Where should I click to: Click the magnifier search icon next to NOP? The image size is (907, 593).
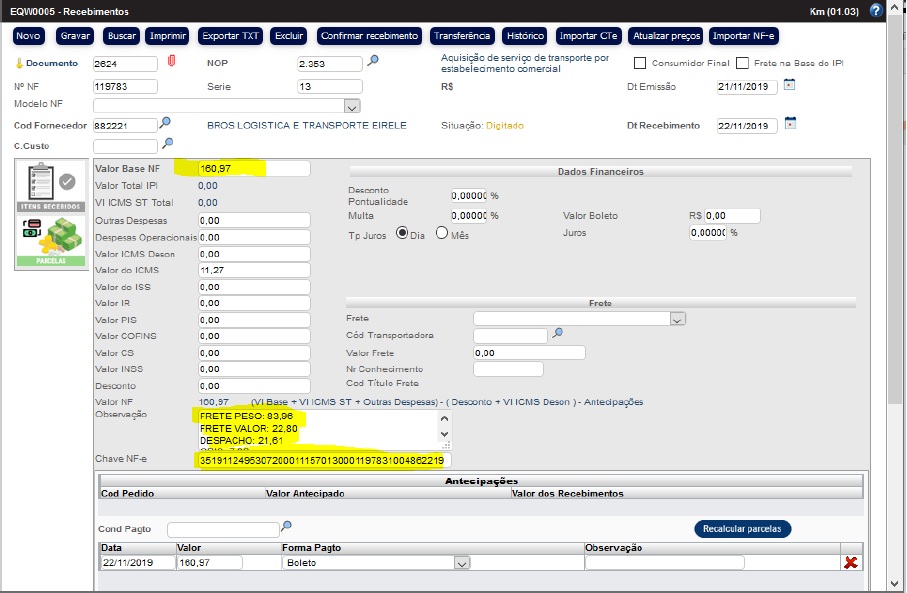[373, 62]
